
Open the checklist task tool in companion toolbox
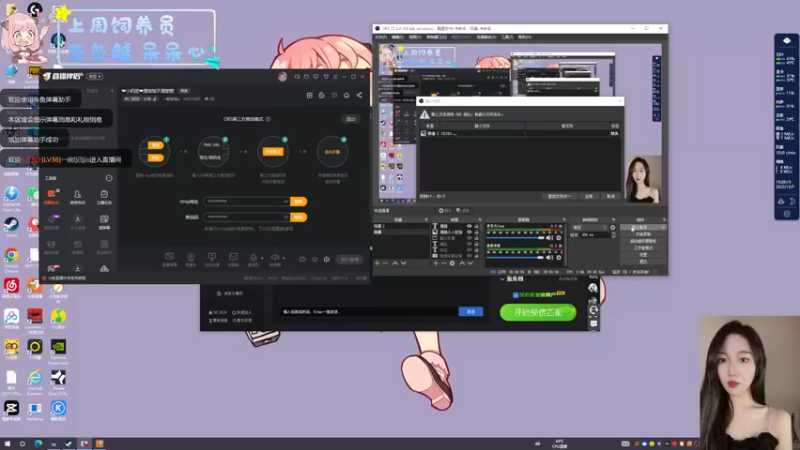[104, 196]
